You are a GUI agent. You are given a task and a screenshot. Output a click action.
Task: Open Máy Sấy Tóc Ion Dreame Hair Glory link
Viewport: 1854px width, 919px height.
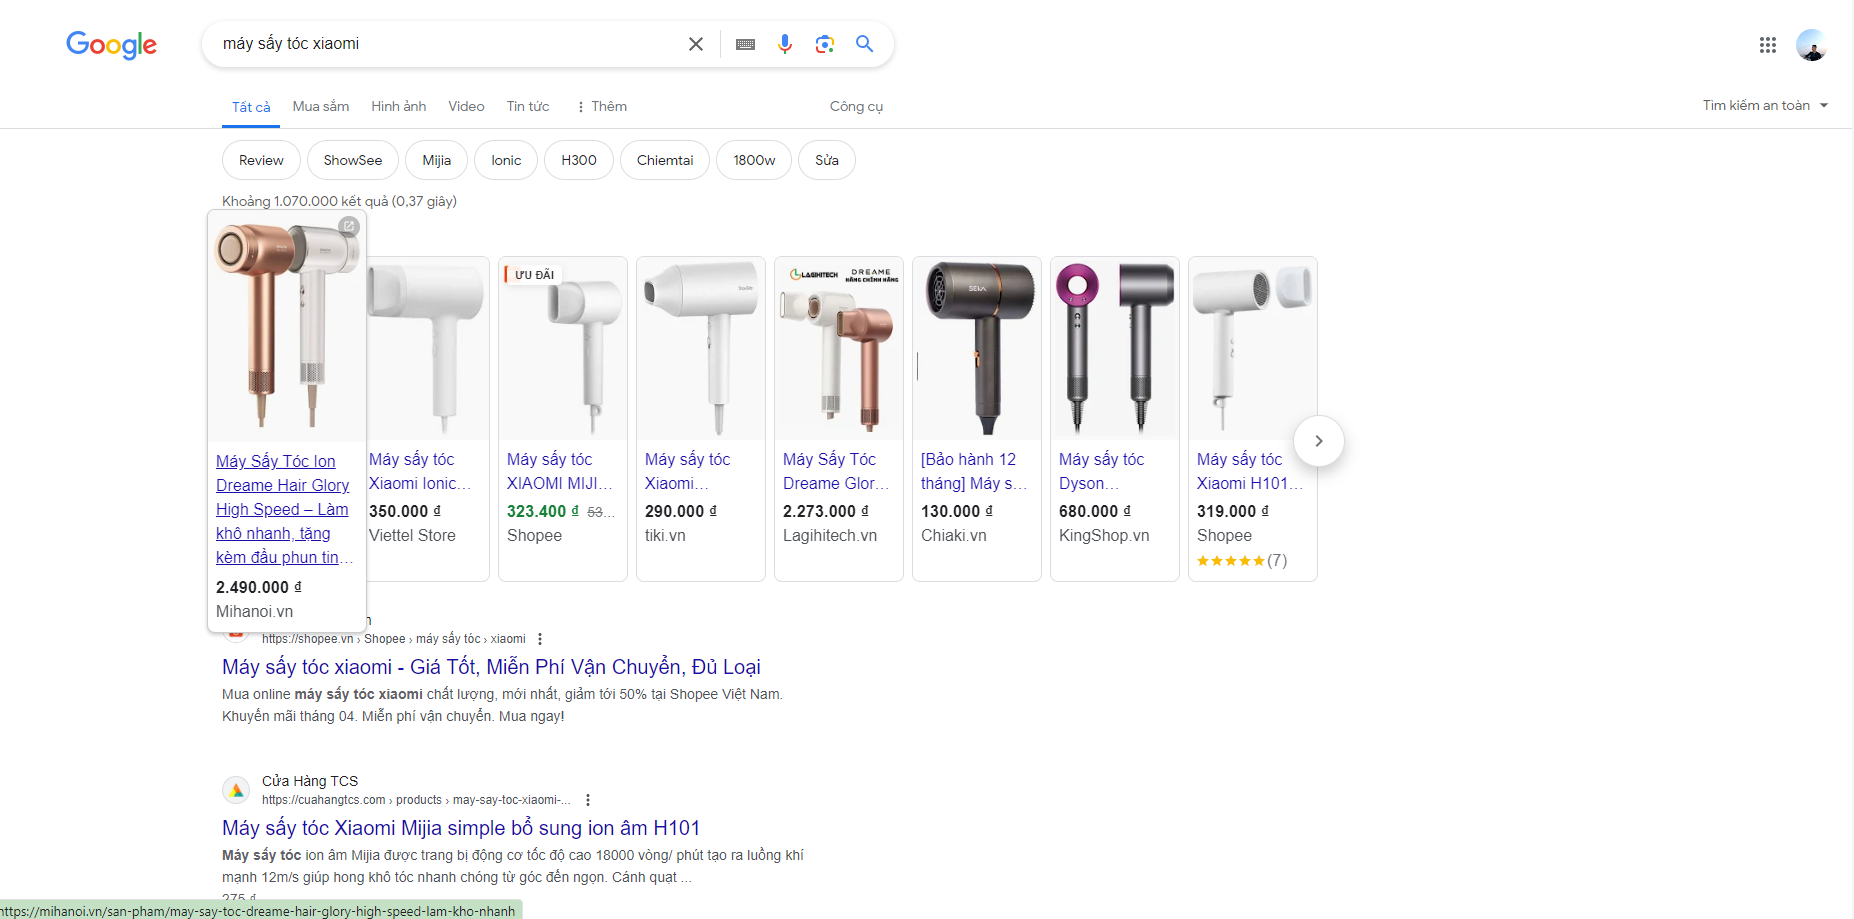(284, 509)
